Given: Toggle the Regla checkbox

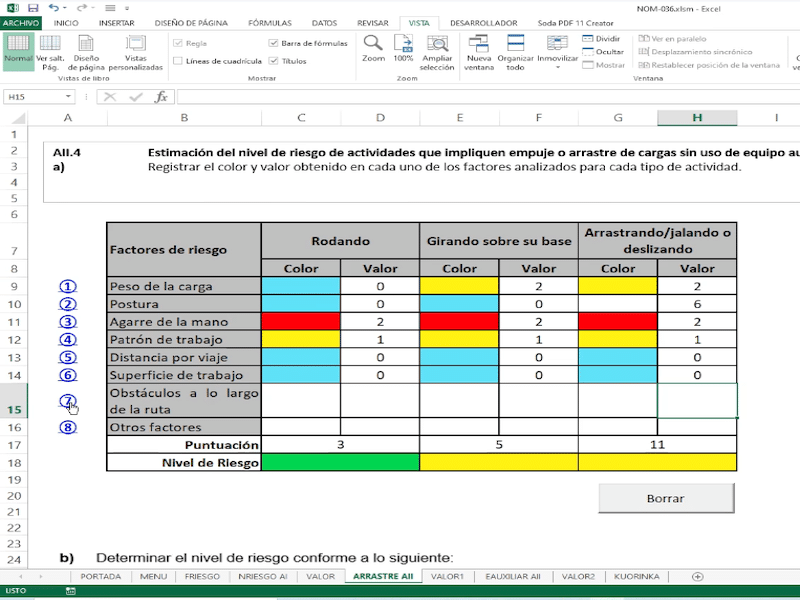Looking at the screenshot, I should tap(178, 43).
